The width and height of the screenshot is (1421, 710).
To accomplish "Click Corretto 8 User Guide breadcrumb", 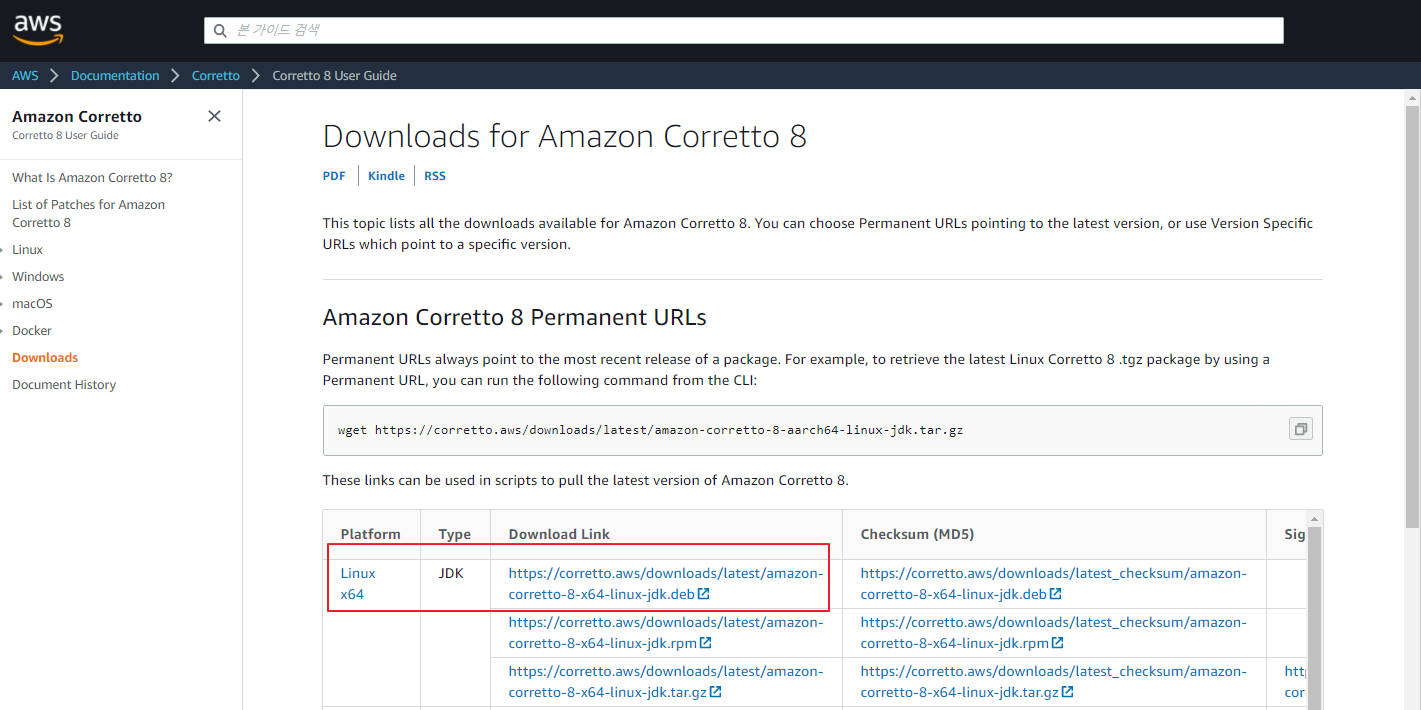I will point(334,76).
